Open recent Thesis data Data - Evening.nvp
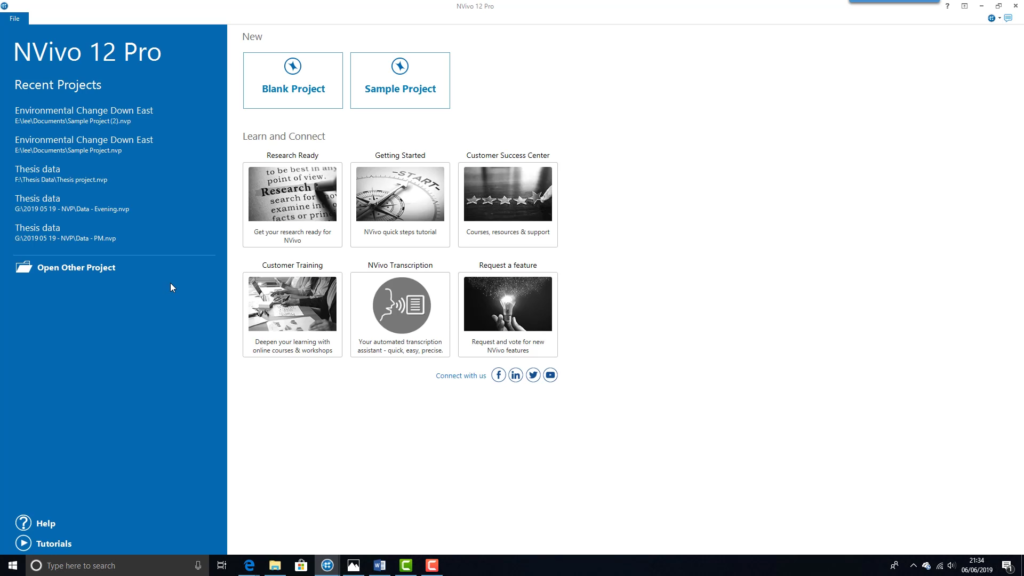The image size is (1024, 576). click(72, 203)
